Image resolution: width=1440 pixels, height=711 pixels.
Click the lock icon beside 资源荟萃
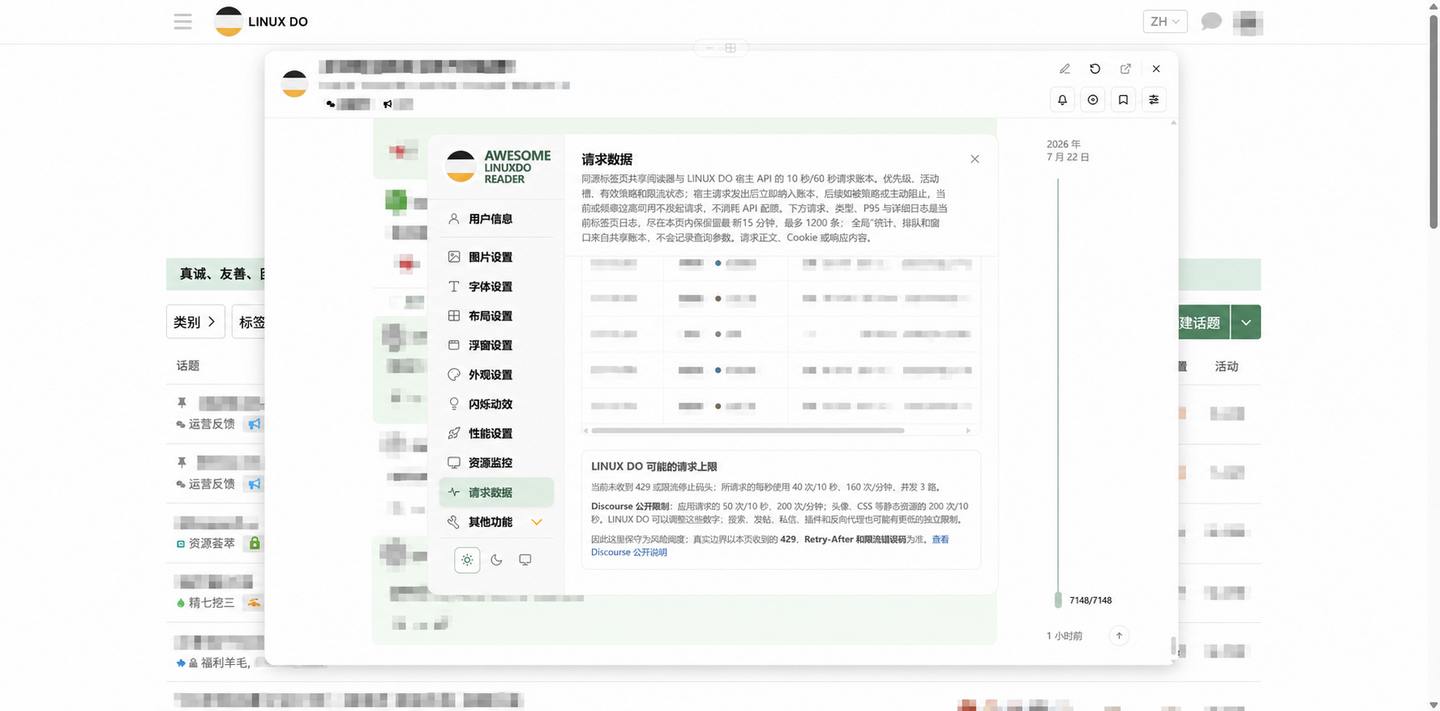pos(254,543)
